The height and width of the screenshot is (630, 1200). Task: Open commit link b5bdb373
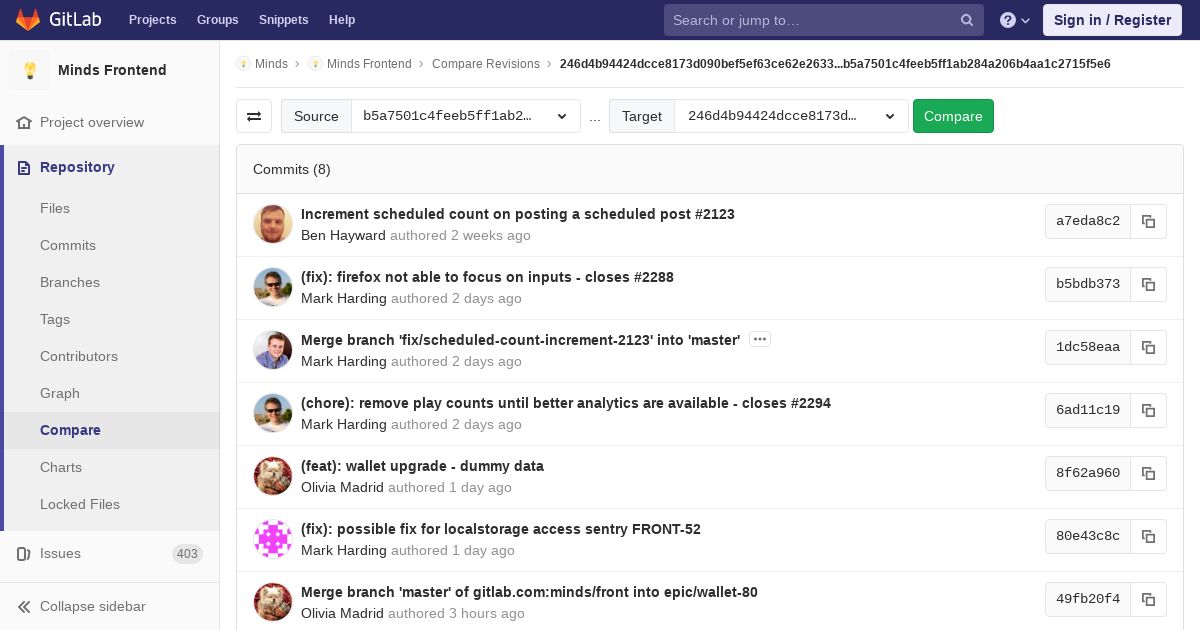[x=1087, y=284]
